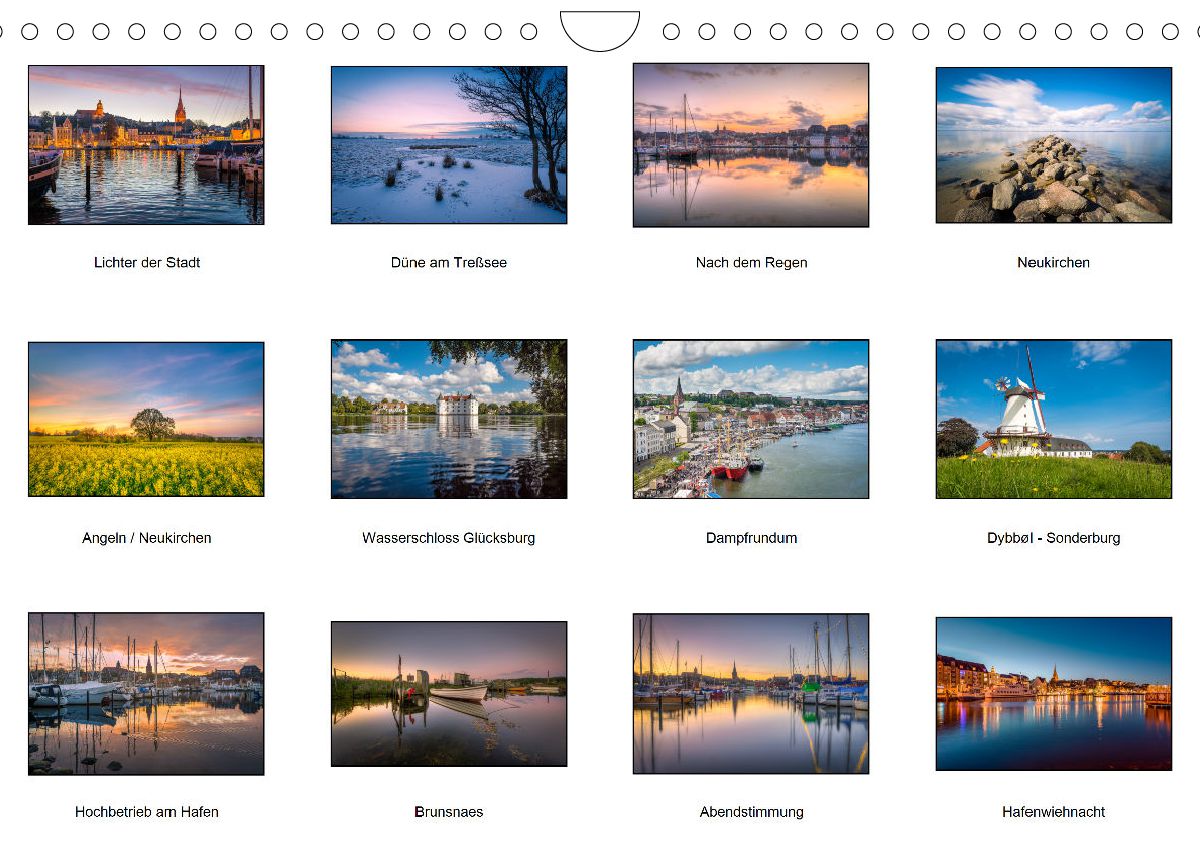Open the Hochbetrieb am Hafen photo
The image size is (1200, 855).
146,694
